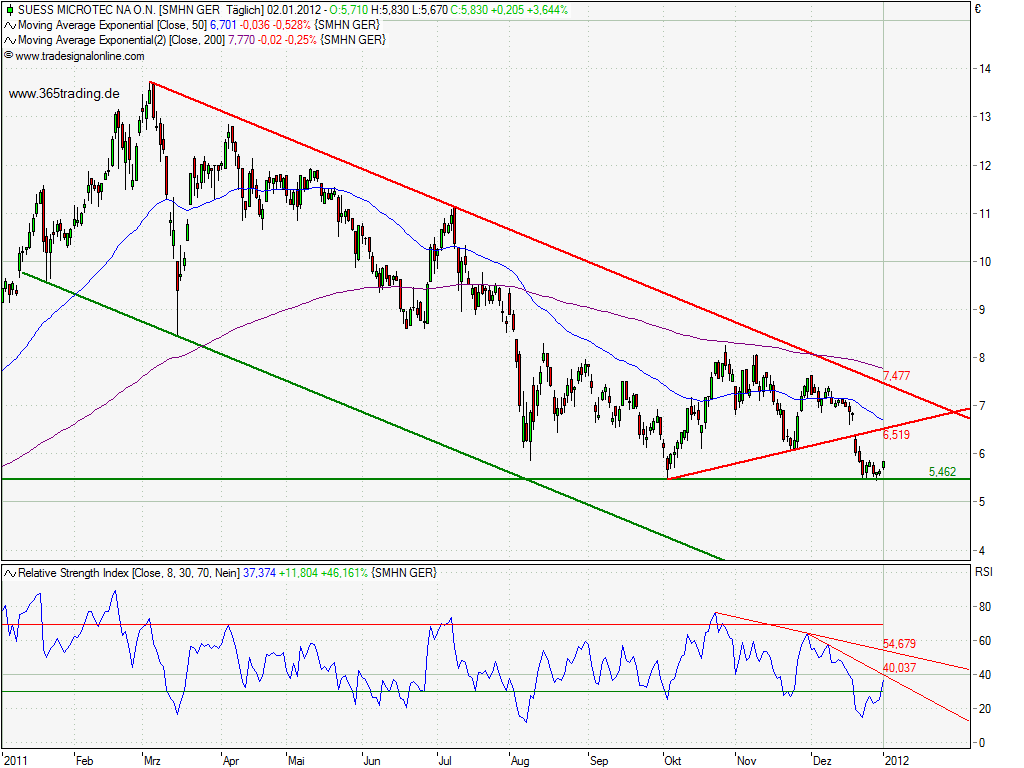The width and height of the screenshot is (1024, 768).
Task: Click the candlestick icon beside SUESS MICROTEC
Action: click(x=9, y=9)
